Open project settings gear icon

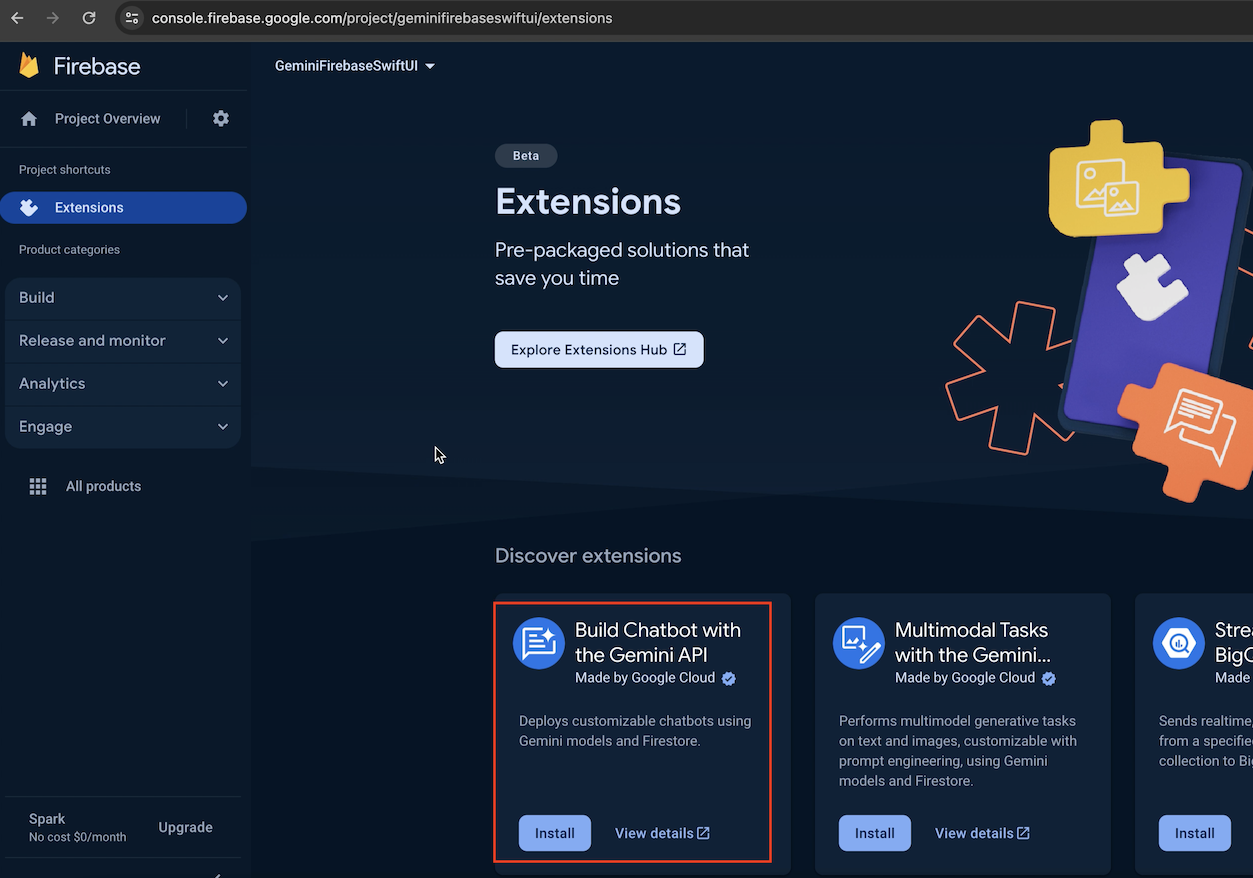pos(221,118)
